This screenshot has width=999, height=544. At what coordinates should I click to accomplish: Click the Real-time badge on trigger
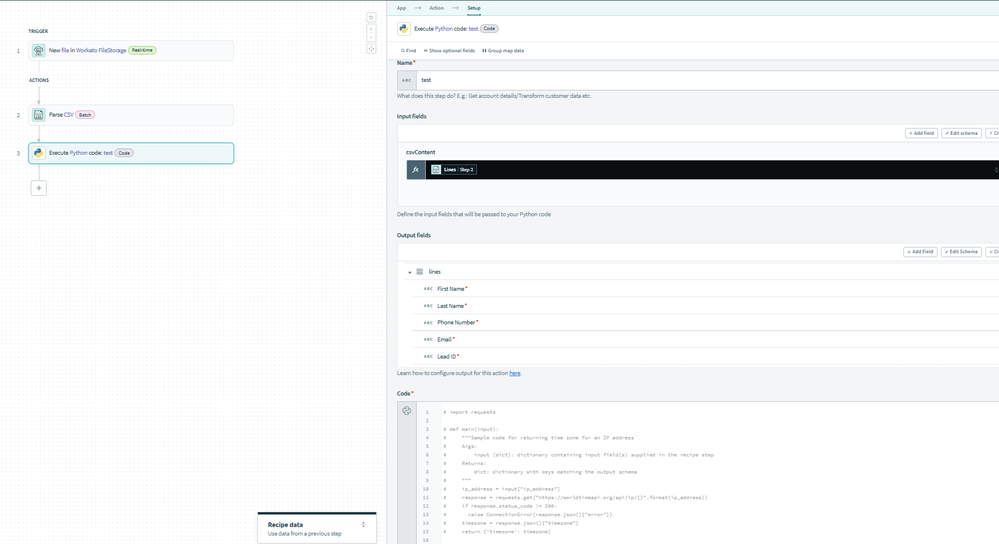point(142,50)
